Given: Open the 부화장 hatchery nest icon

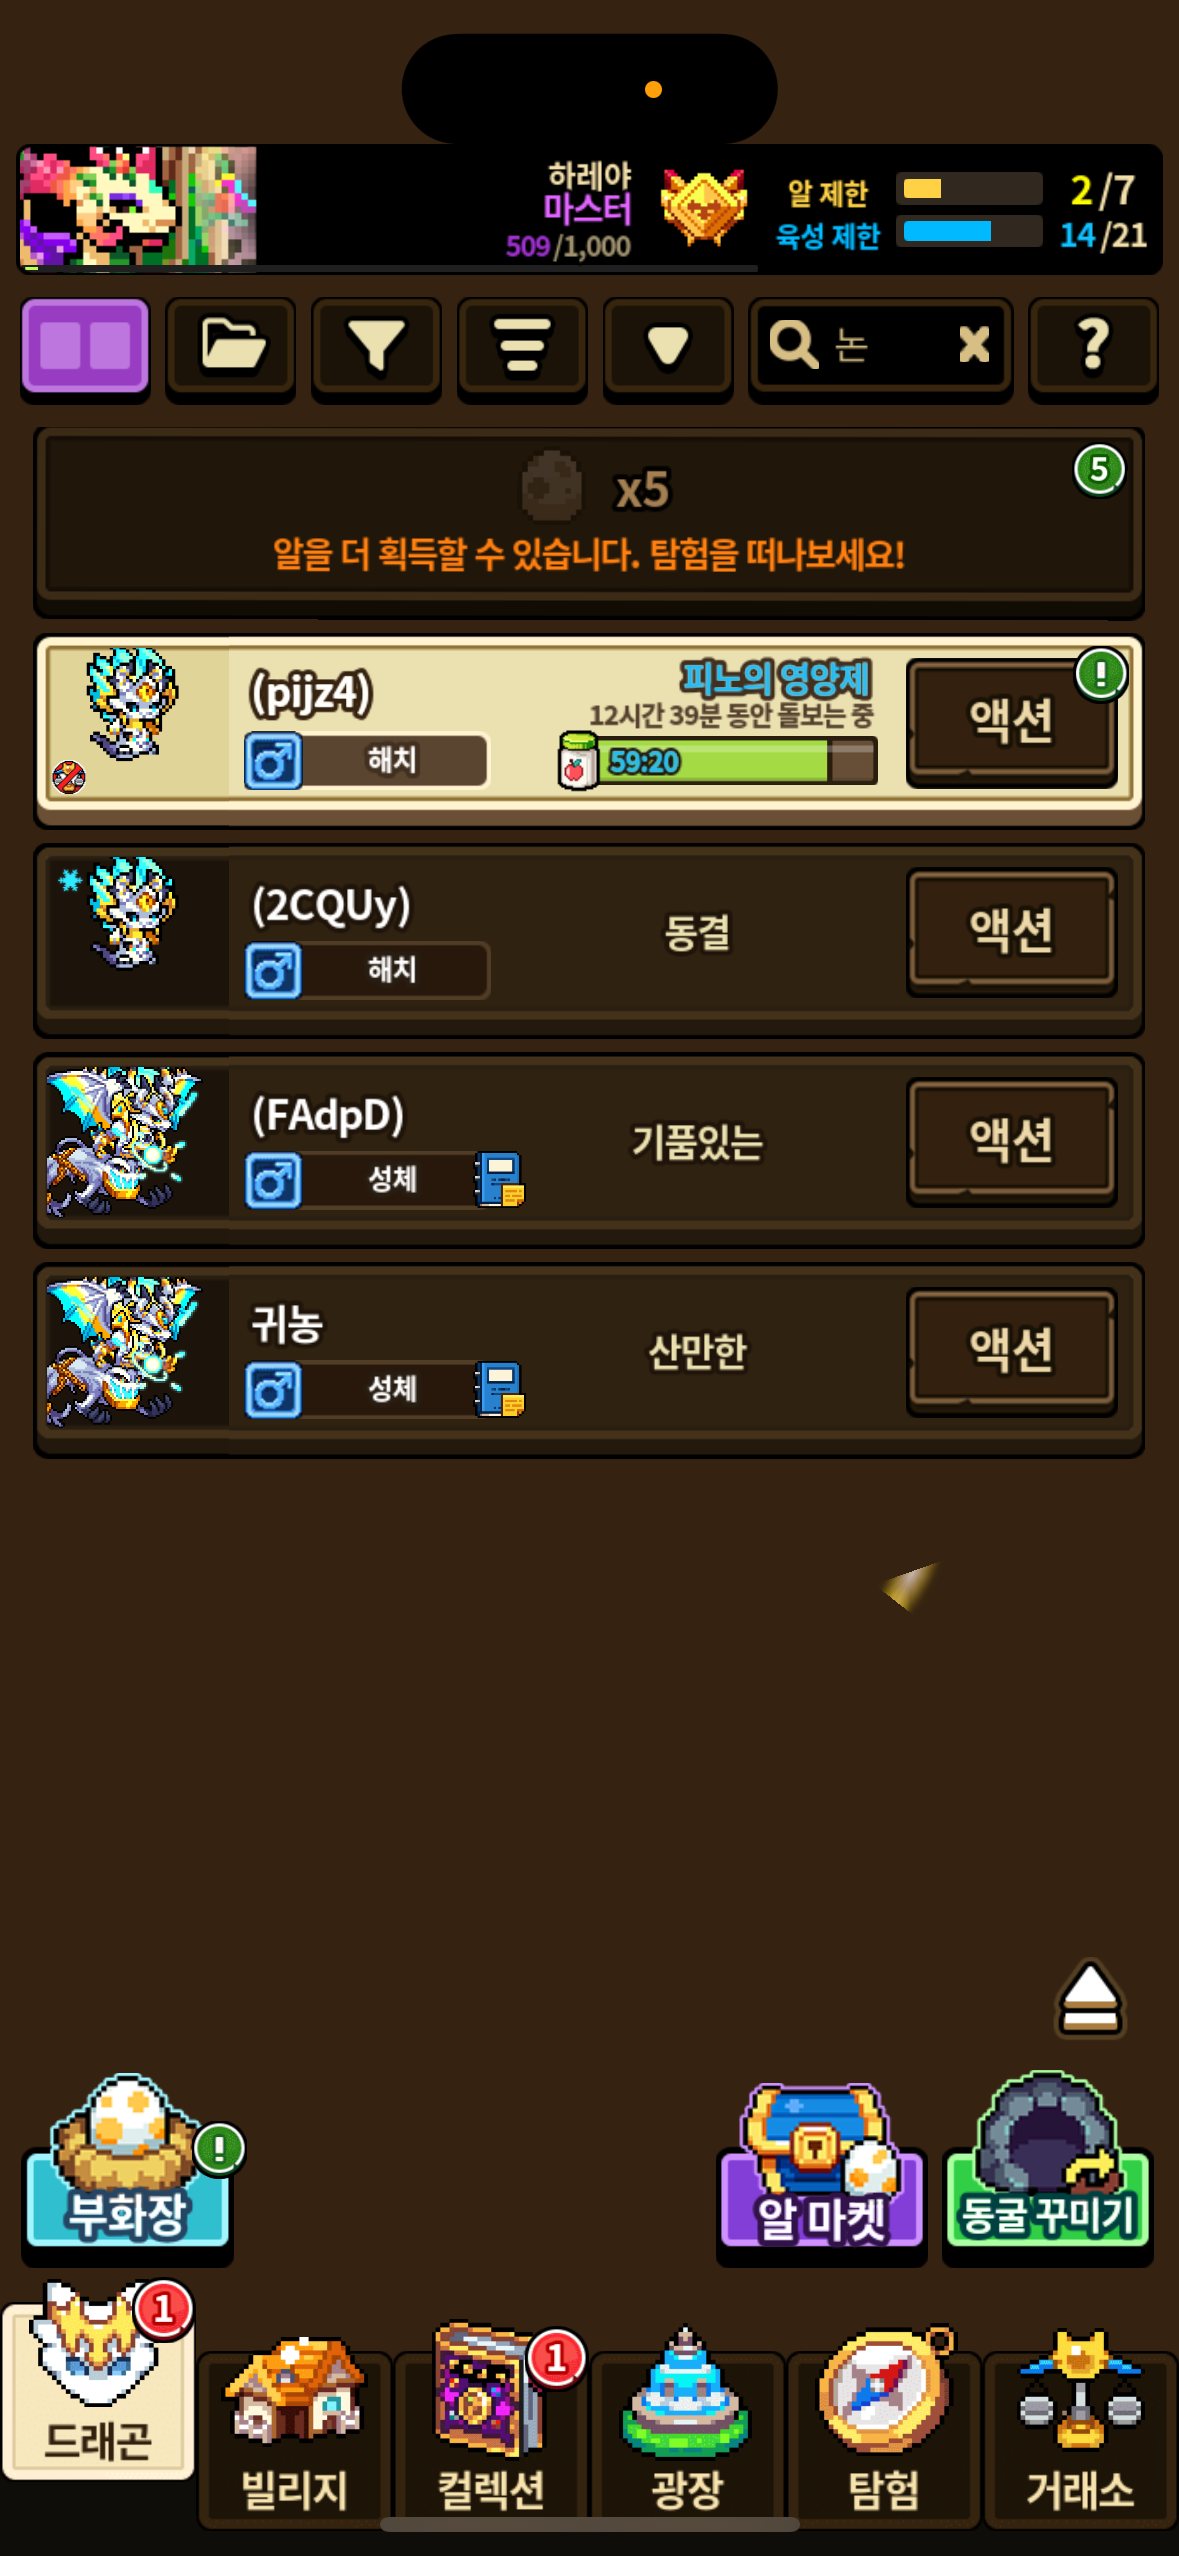Looking at the screenshot, I should [128, 2166].
